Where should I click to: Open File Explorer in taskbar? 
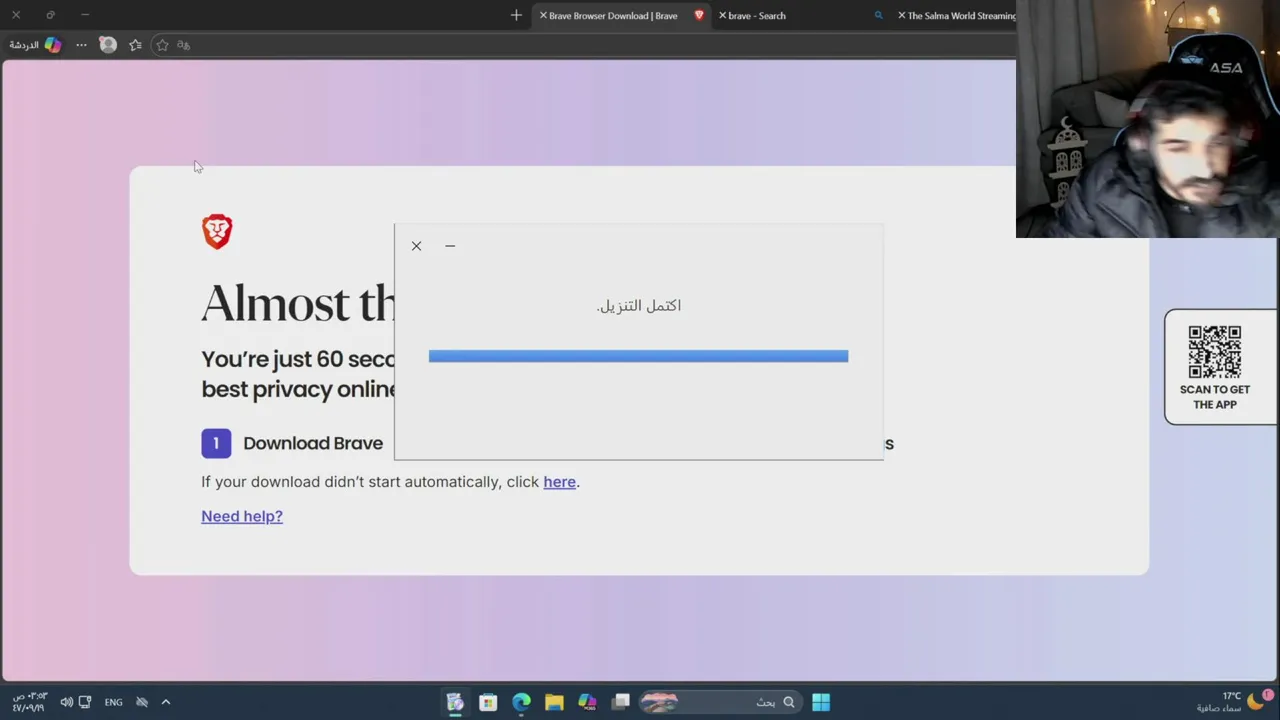point(554,702)
